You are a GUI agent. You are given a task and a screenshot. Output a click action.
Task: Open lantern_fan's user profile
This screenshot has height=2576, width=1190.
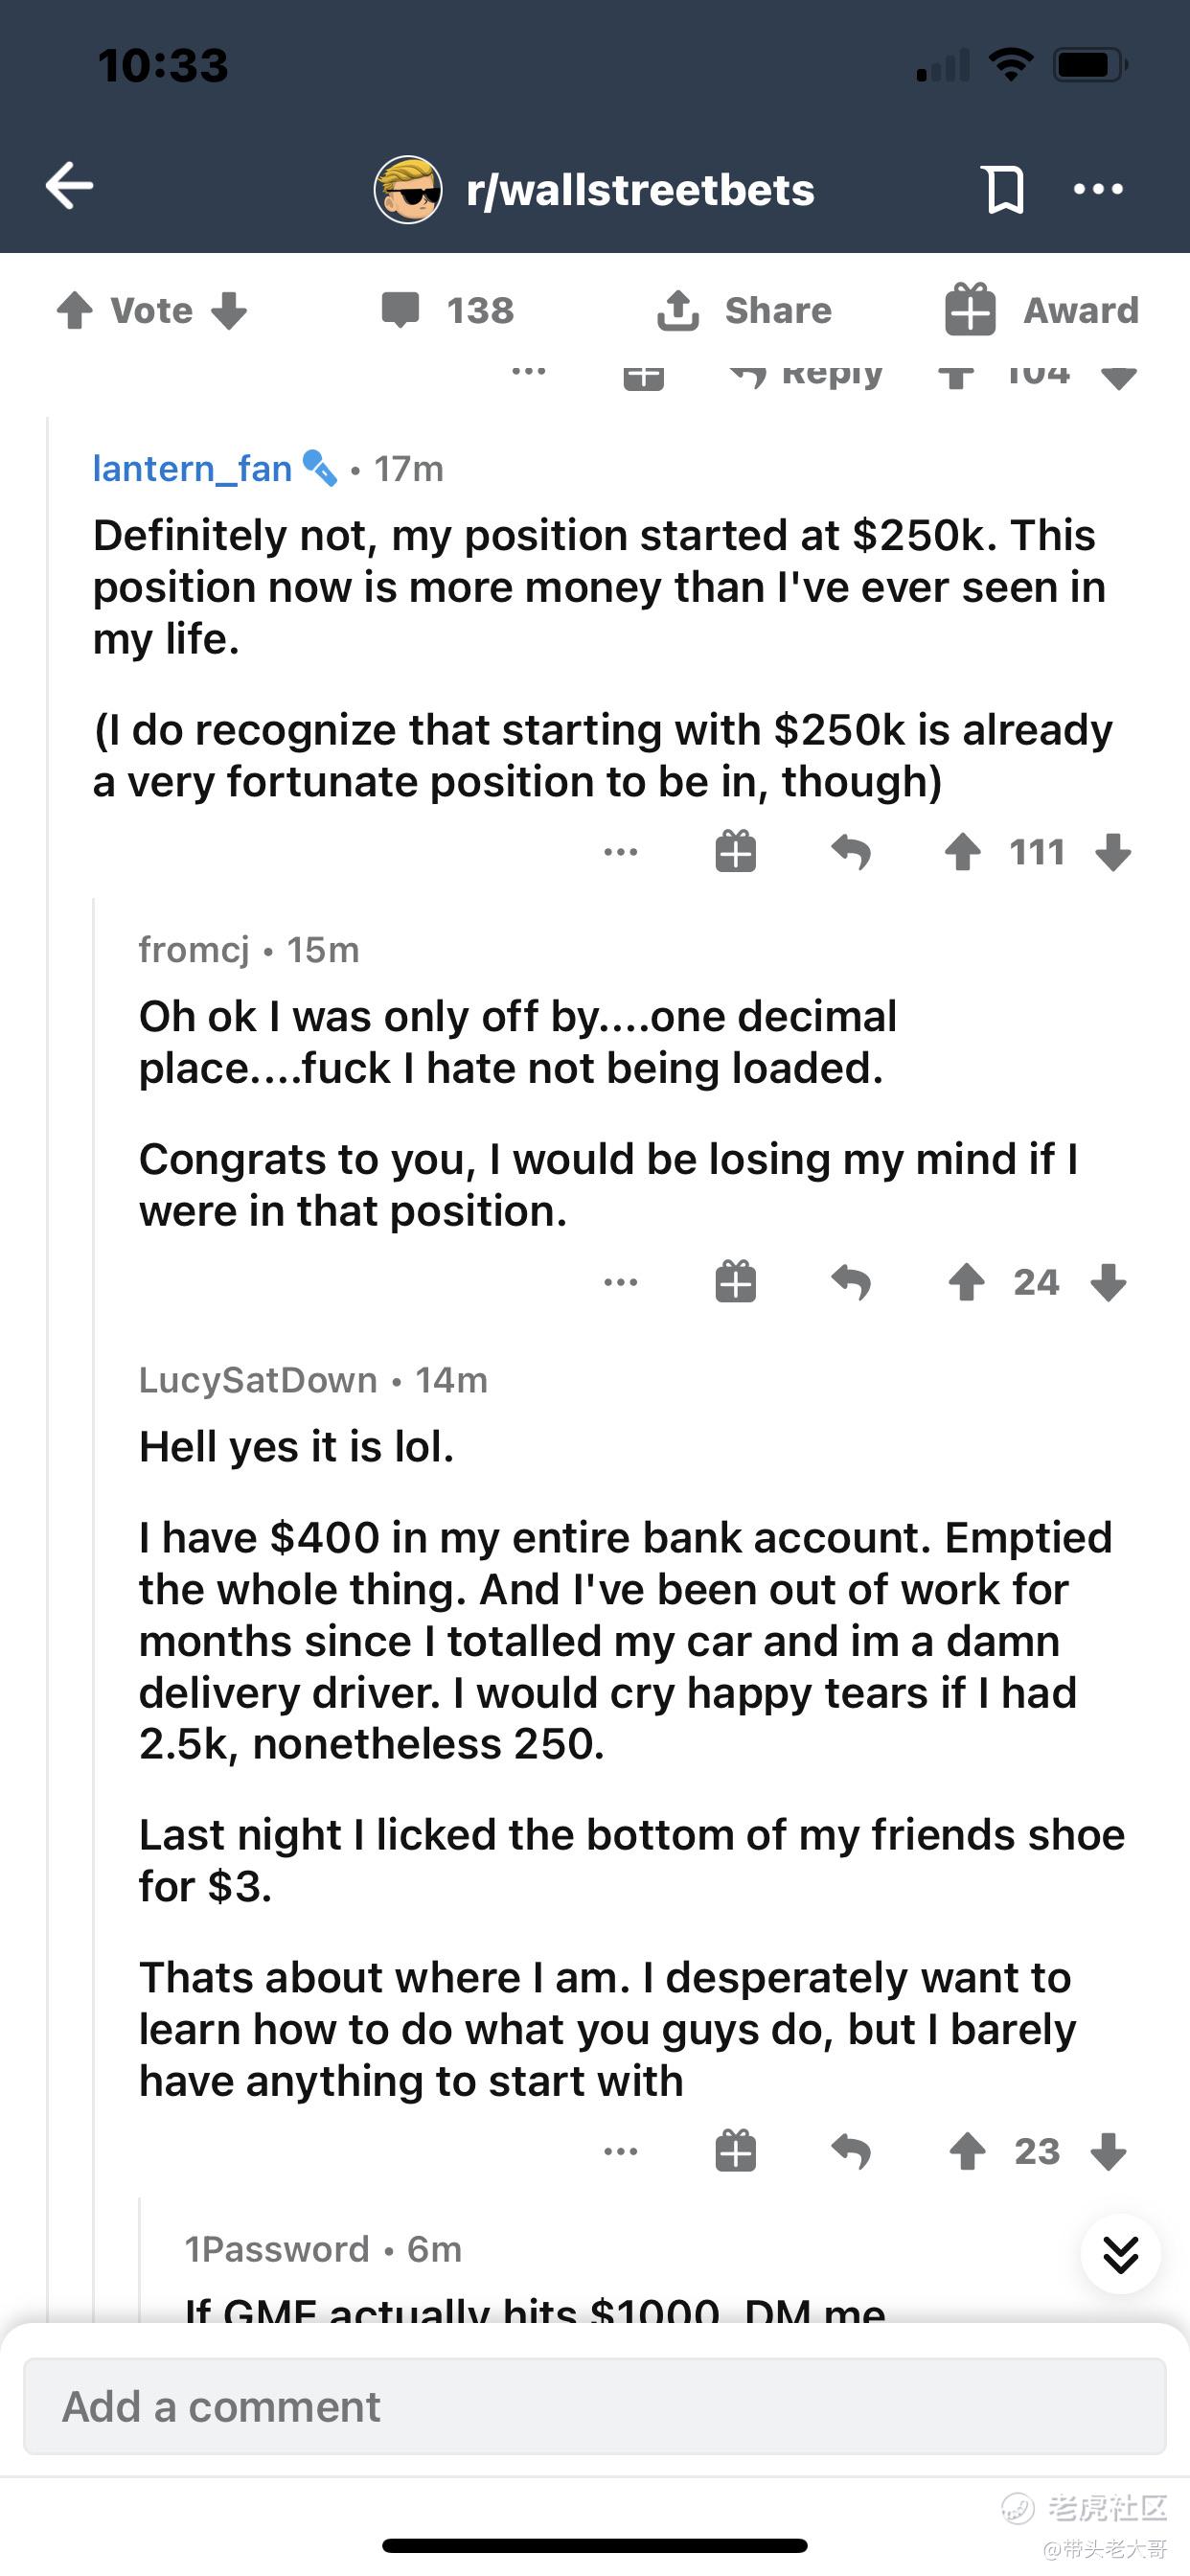tap(192, 468)
